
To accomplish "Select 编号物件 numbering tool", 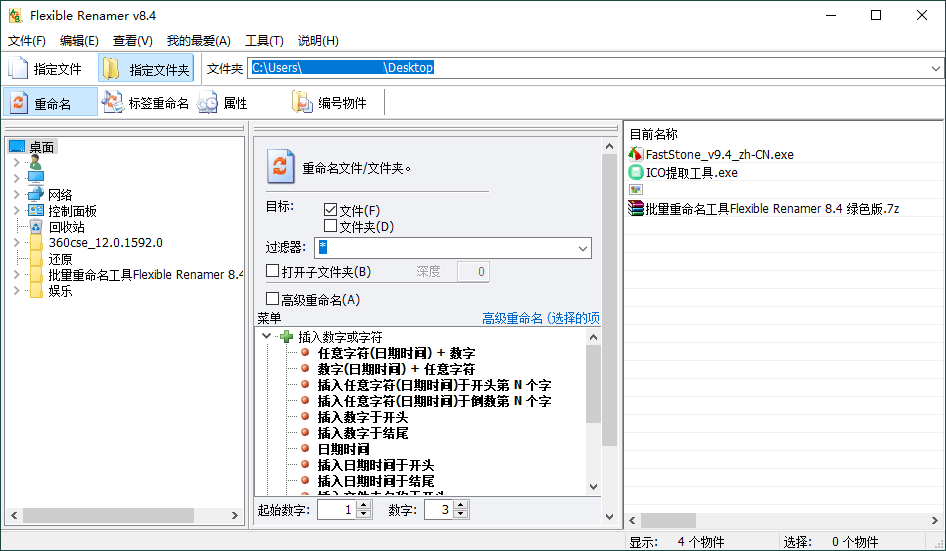I will point(302,103).
